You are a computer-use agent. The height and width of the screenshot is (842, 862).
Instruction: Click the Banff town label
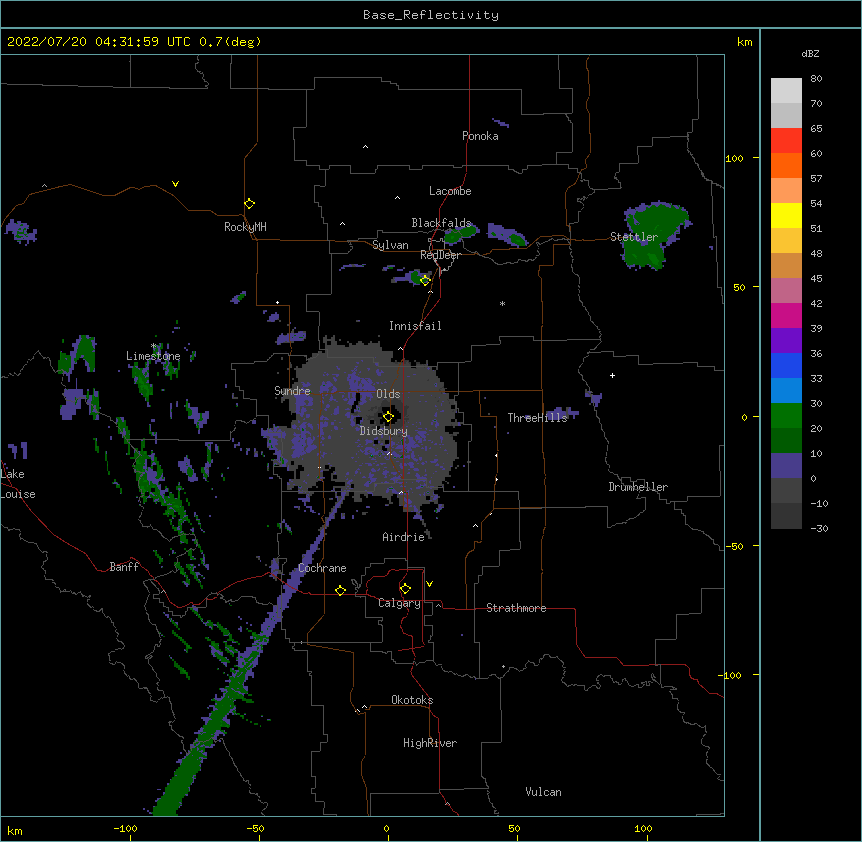point(124,567)
